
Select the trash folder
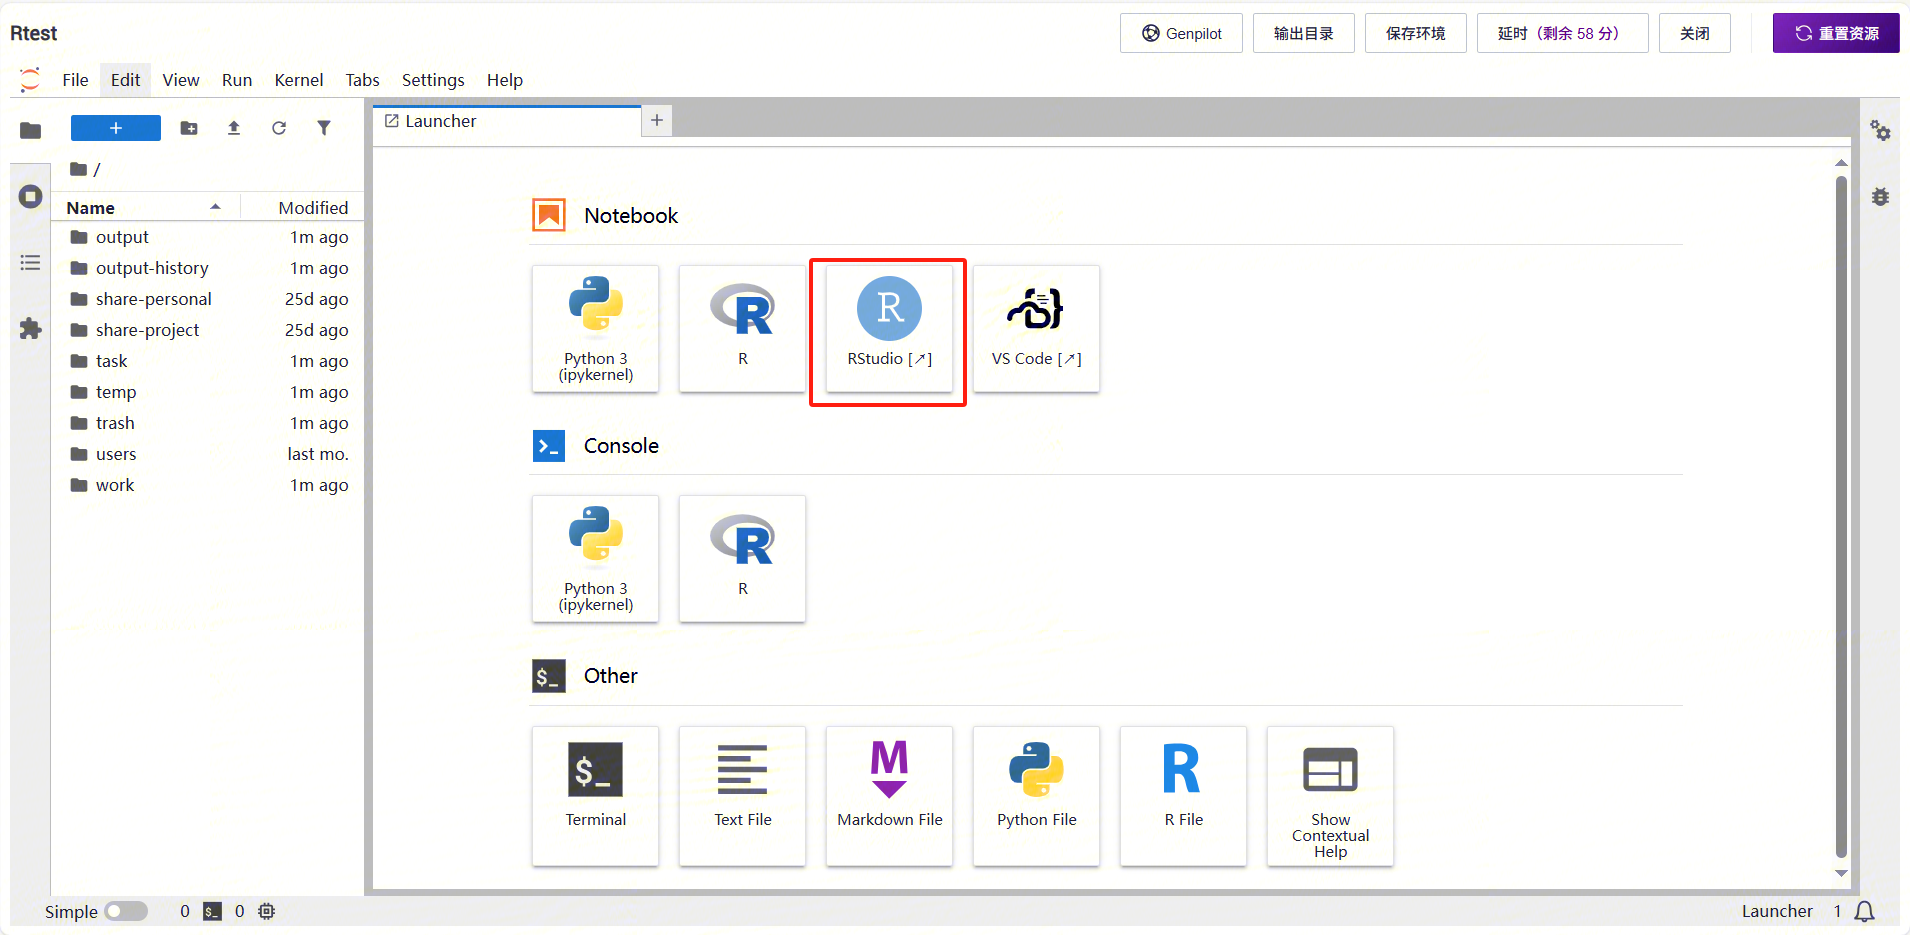(208, 423)
